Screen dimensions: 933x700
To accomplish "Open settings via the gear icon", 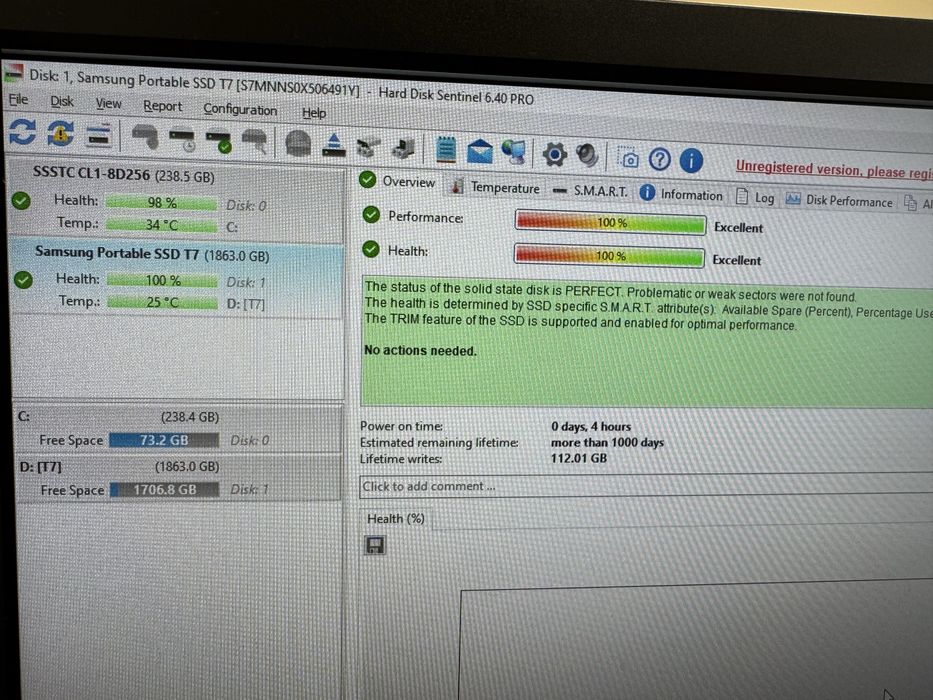I will [x=555, y=154].
